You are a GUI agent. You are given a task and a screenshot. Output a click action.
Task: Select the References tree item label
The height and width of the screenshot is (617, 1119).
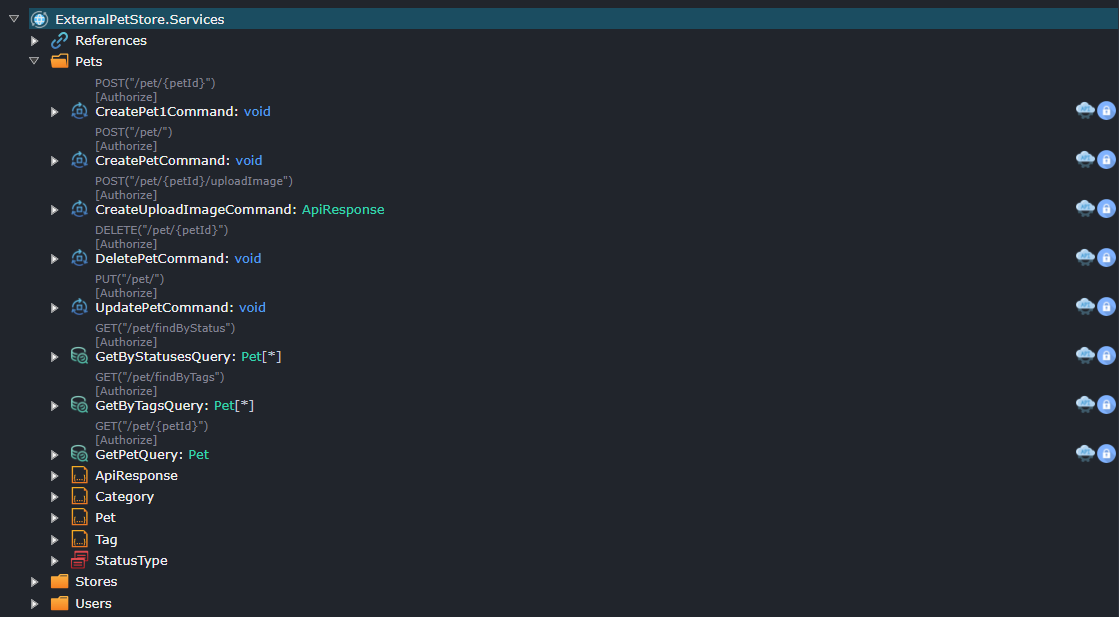click(x=111, y=41)
